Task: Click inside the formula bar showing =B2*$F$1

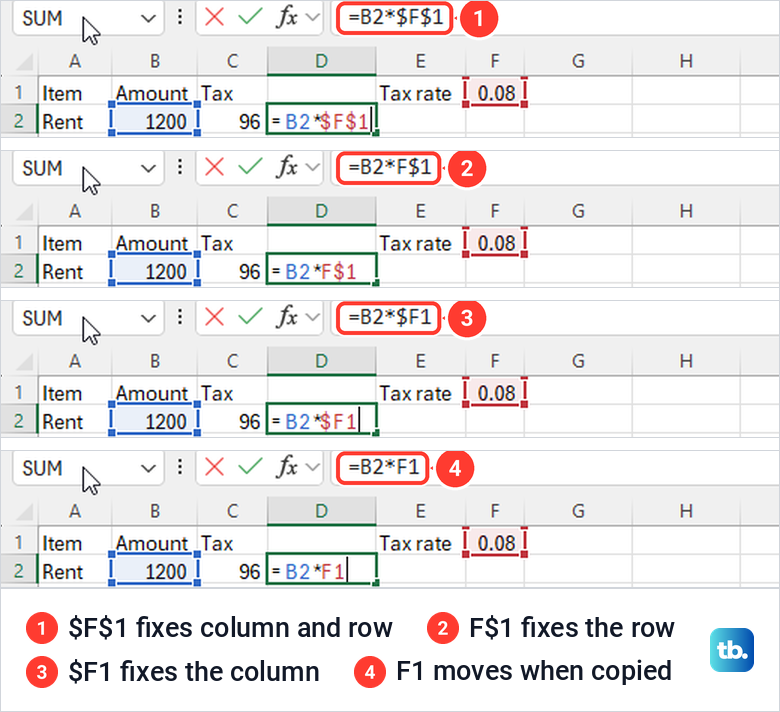Action: click(555, 18)
